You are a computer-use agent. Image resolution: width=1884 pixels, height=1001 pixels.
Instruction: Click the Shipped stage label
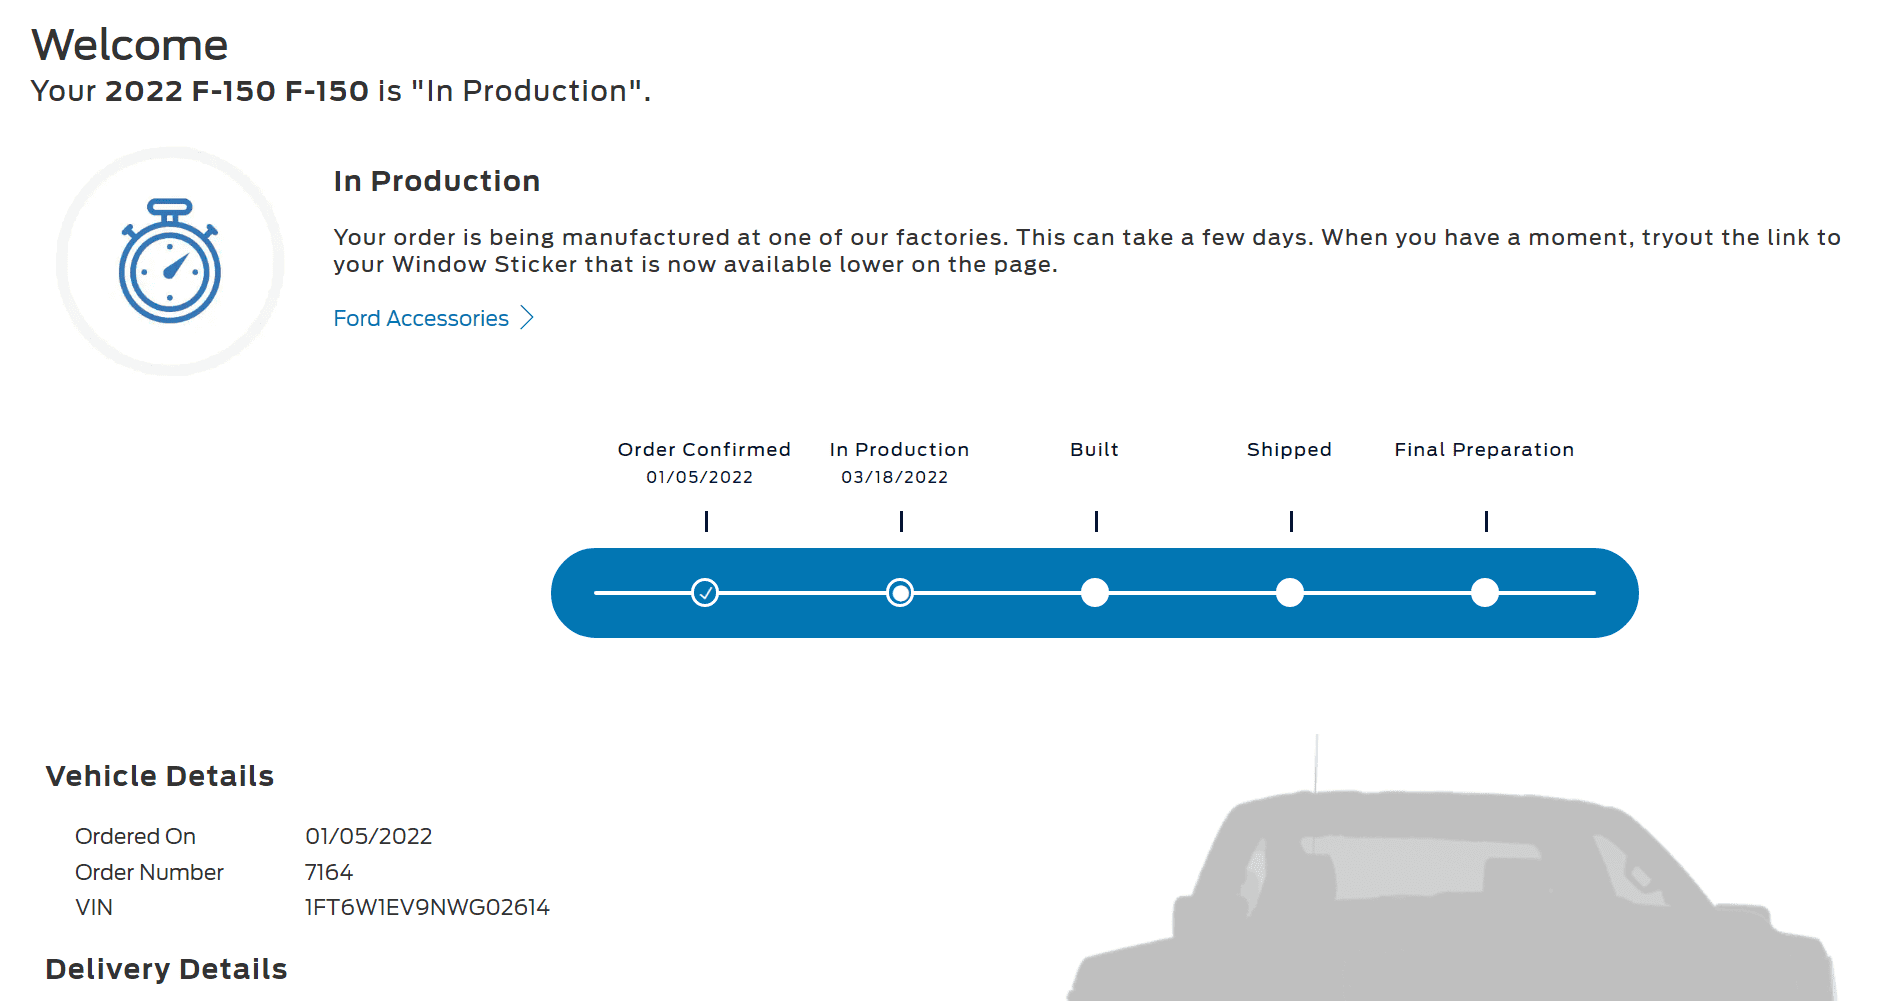click(x=1289, y=450)
